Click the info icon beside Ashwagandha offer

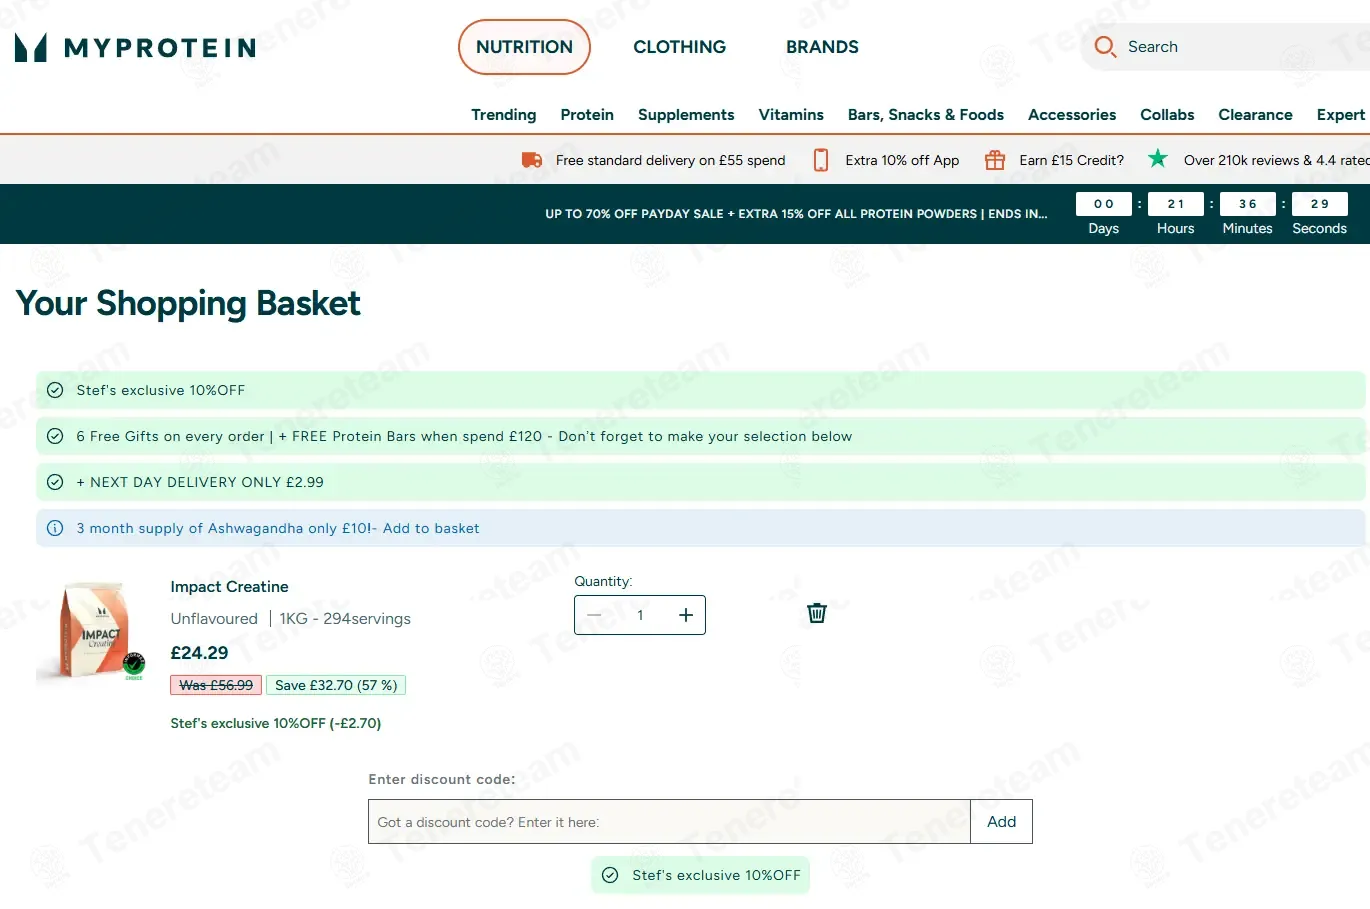55,528
